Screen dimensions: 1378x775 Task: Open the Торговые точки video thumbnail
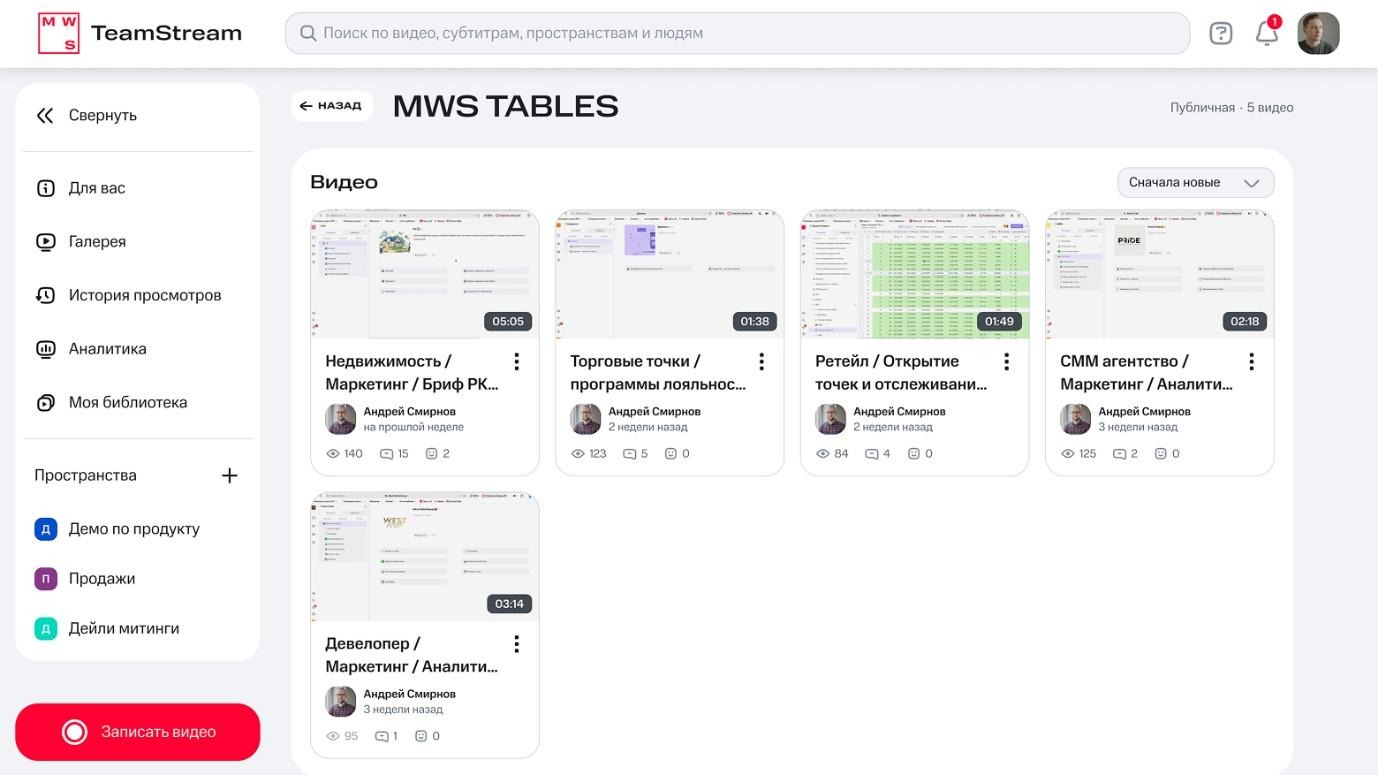pyautogui.click(x=669, y=274)
